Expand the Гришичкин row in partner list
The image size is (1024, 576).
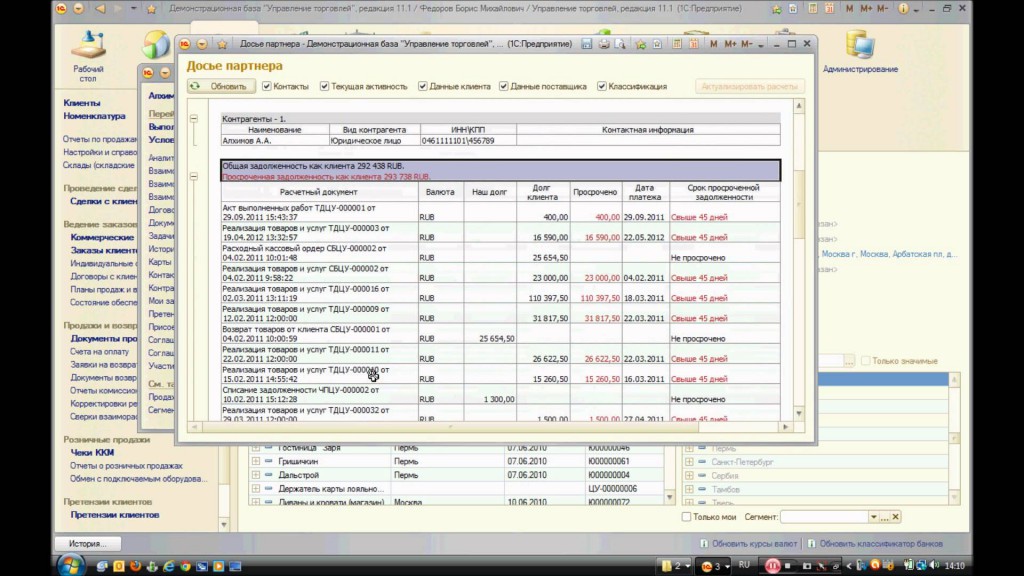point(255,461)
